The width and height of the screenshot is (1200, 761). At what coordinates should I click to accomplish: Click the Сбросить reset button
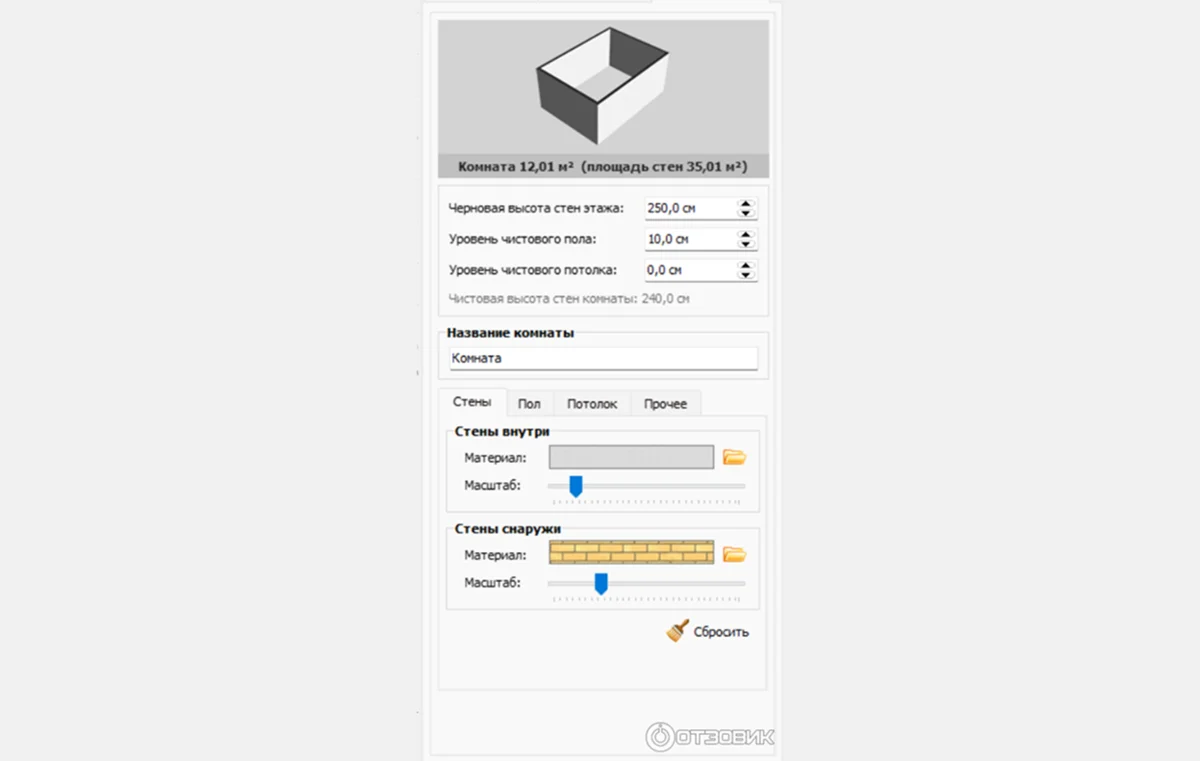pos(708,632)
